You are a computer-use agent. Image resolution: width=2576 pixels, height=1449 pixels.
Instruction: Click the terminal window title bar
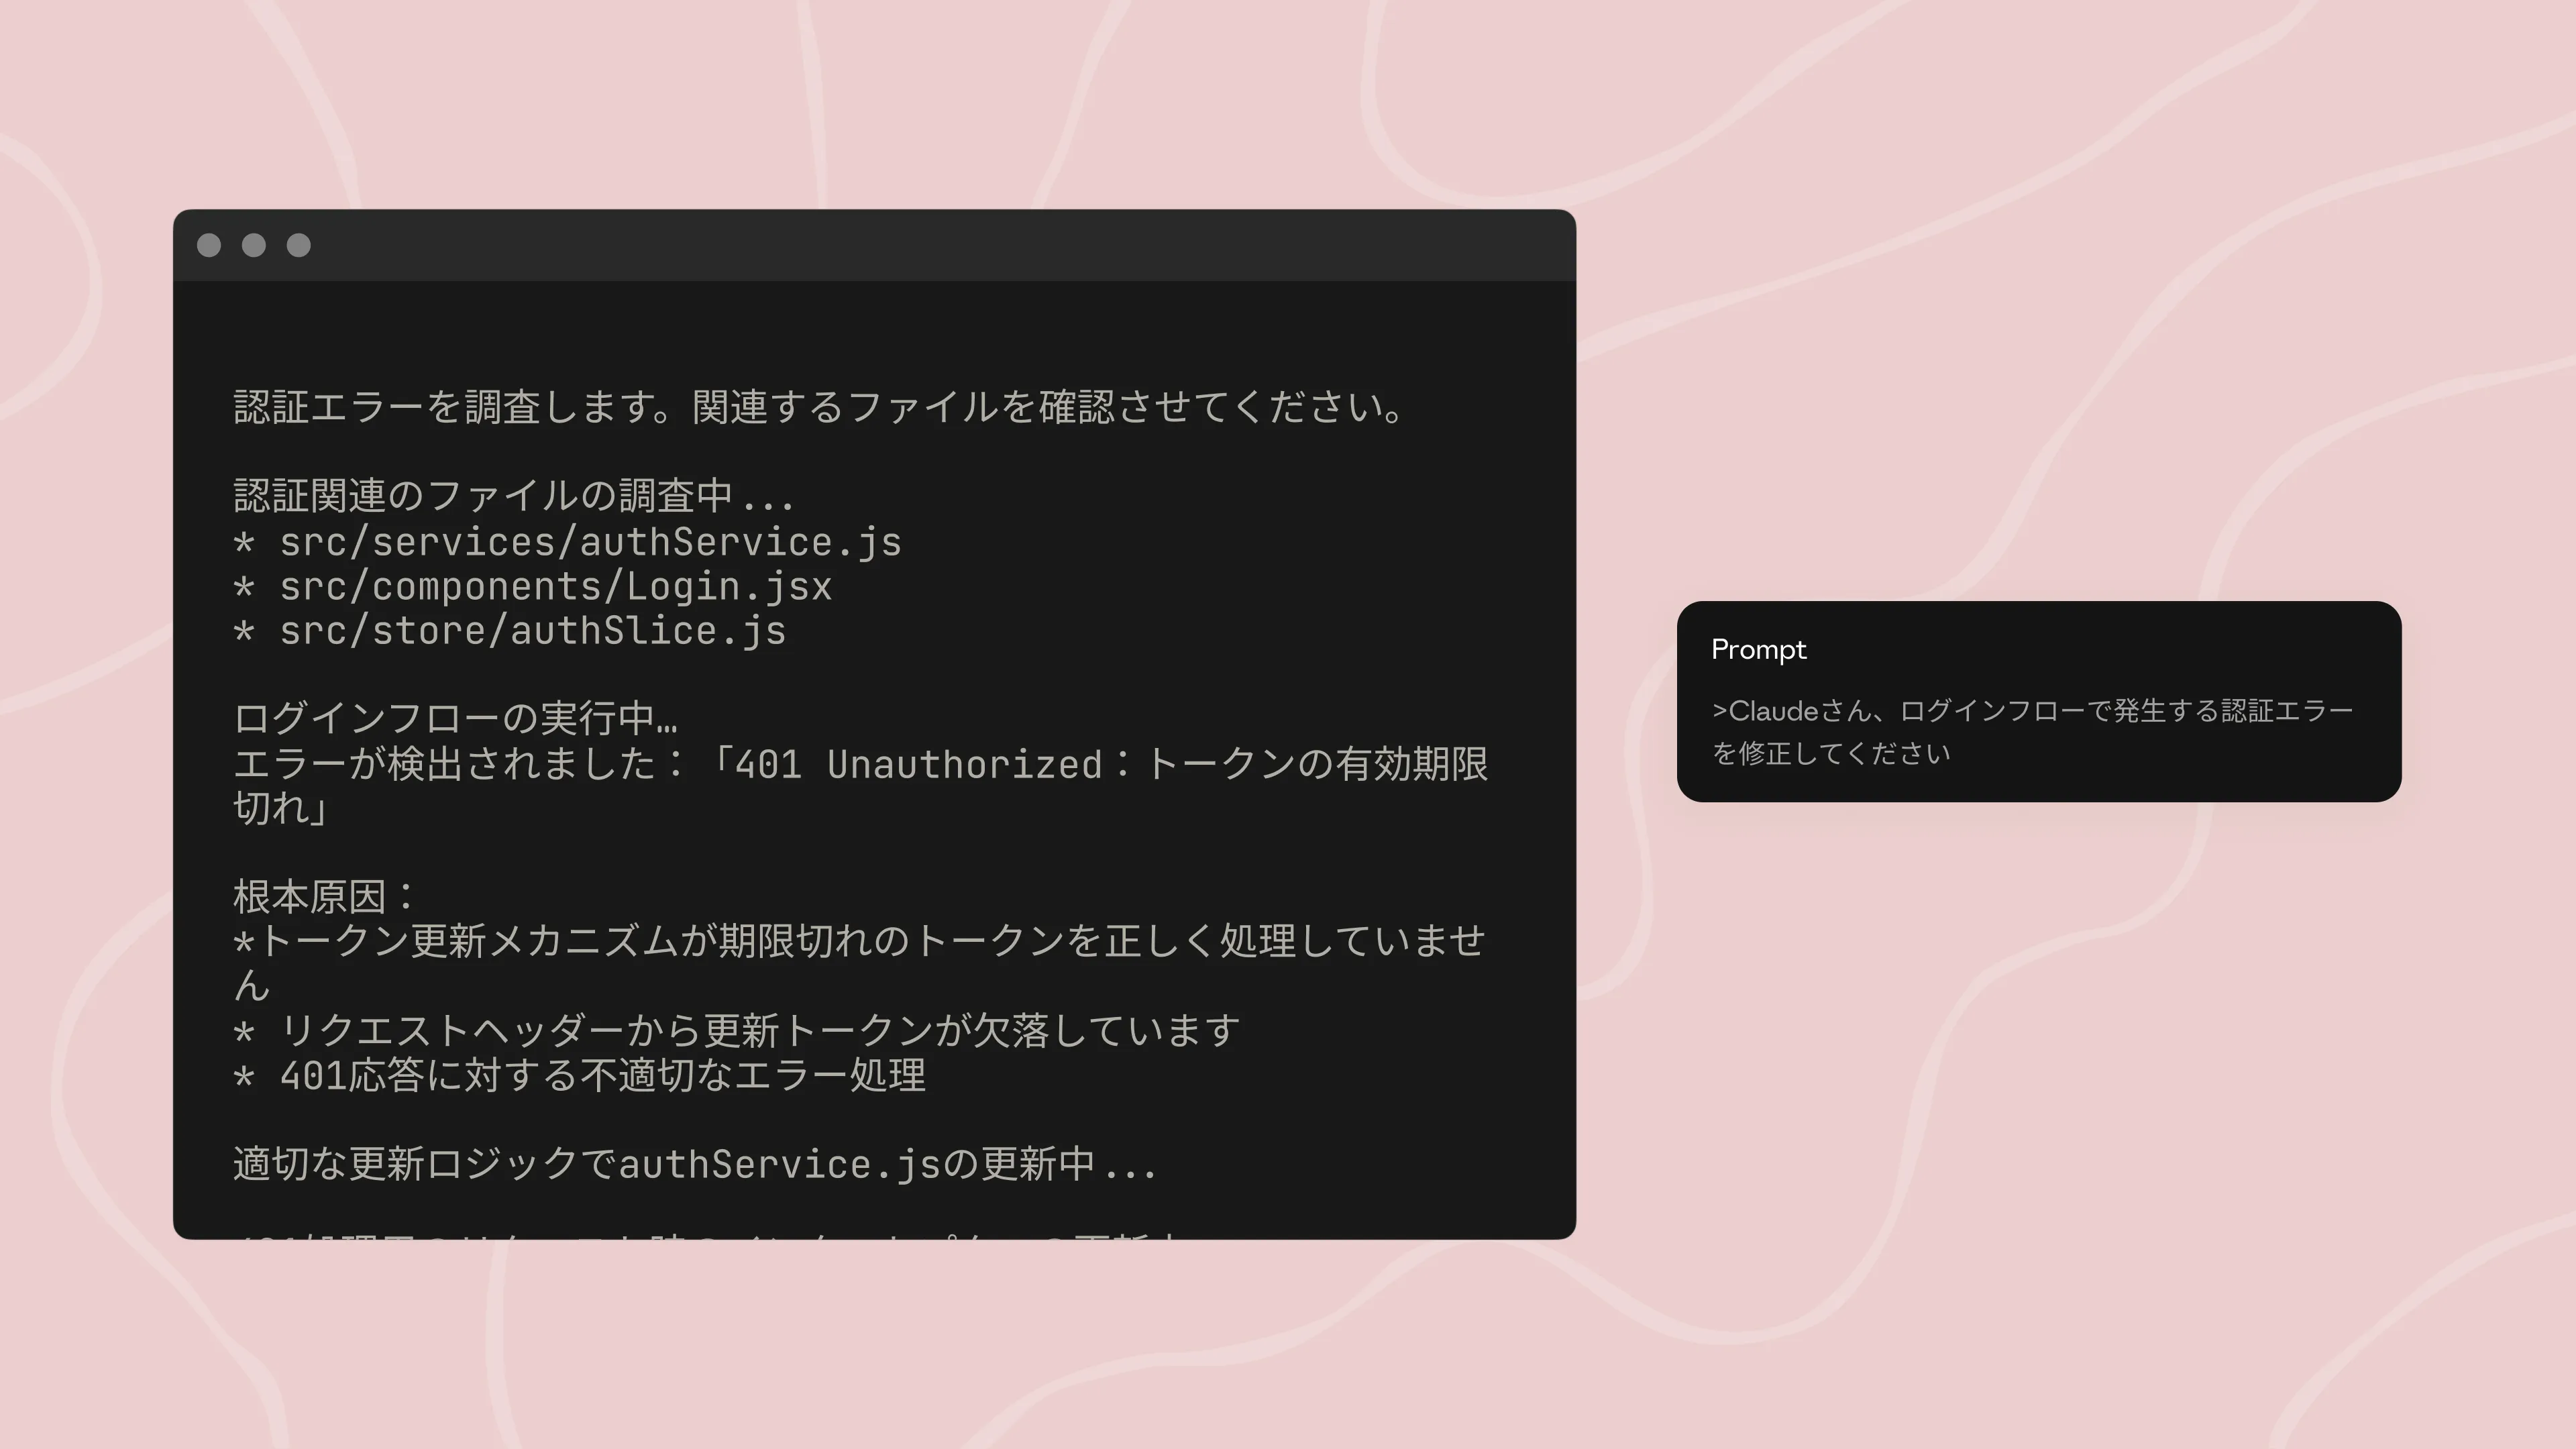[x=874, y=245]
